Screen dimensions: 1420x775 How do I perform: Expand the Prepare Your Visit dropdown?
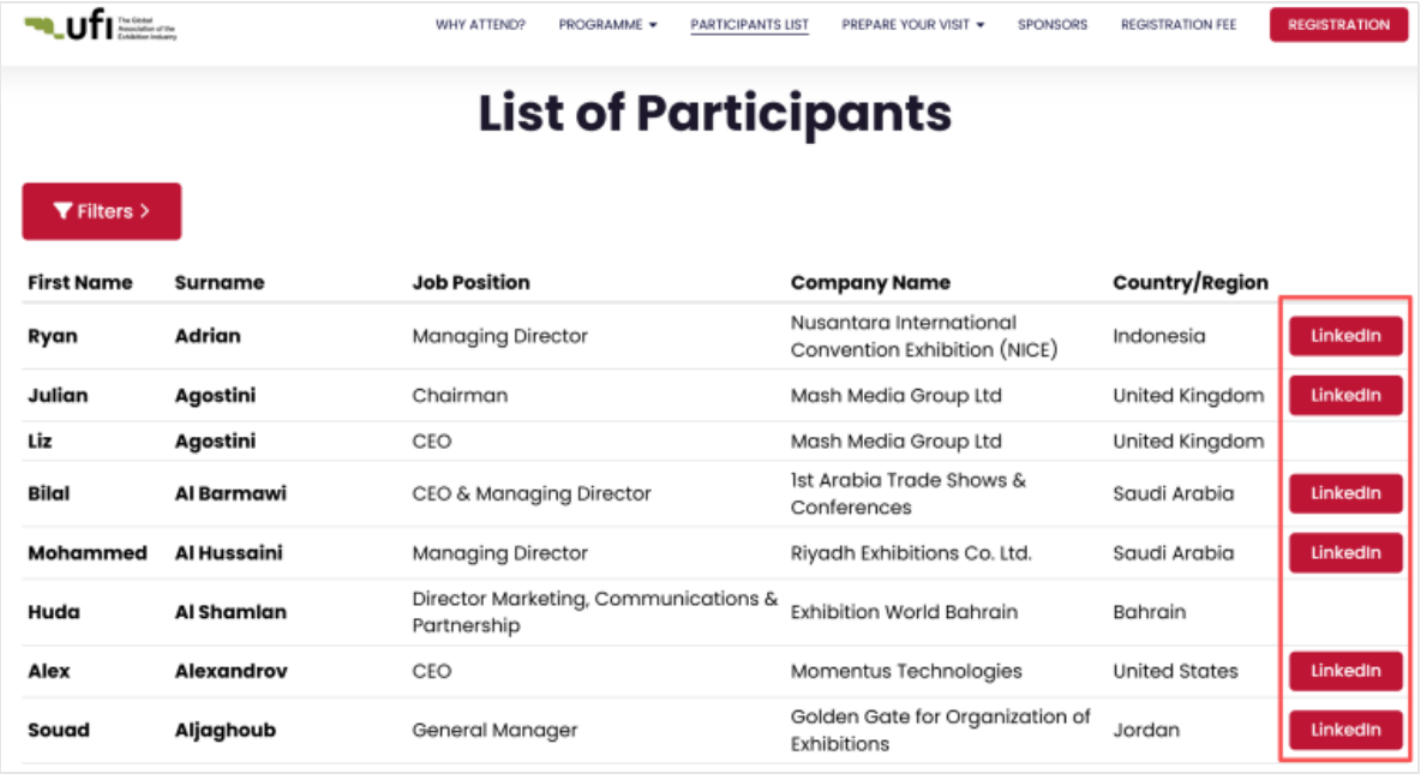(912, 25)
